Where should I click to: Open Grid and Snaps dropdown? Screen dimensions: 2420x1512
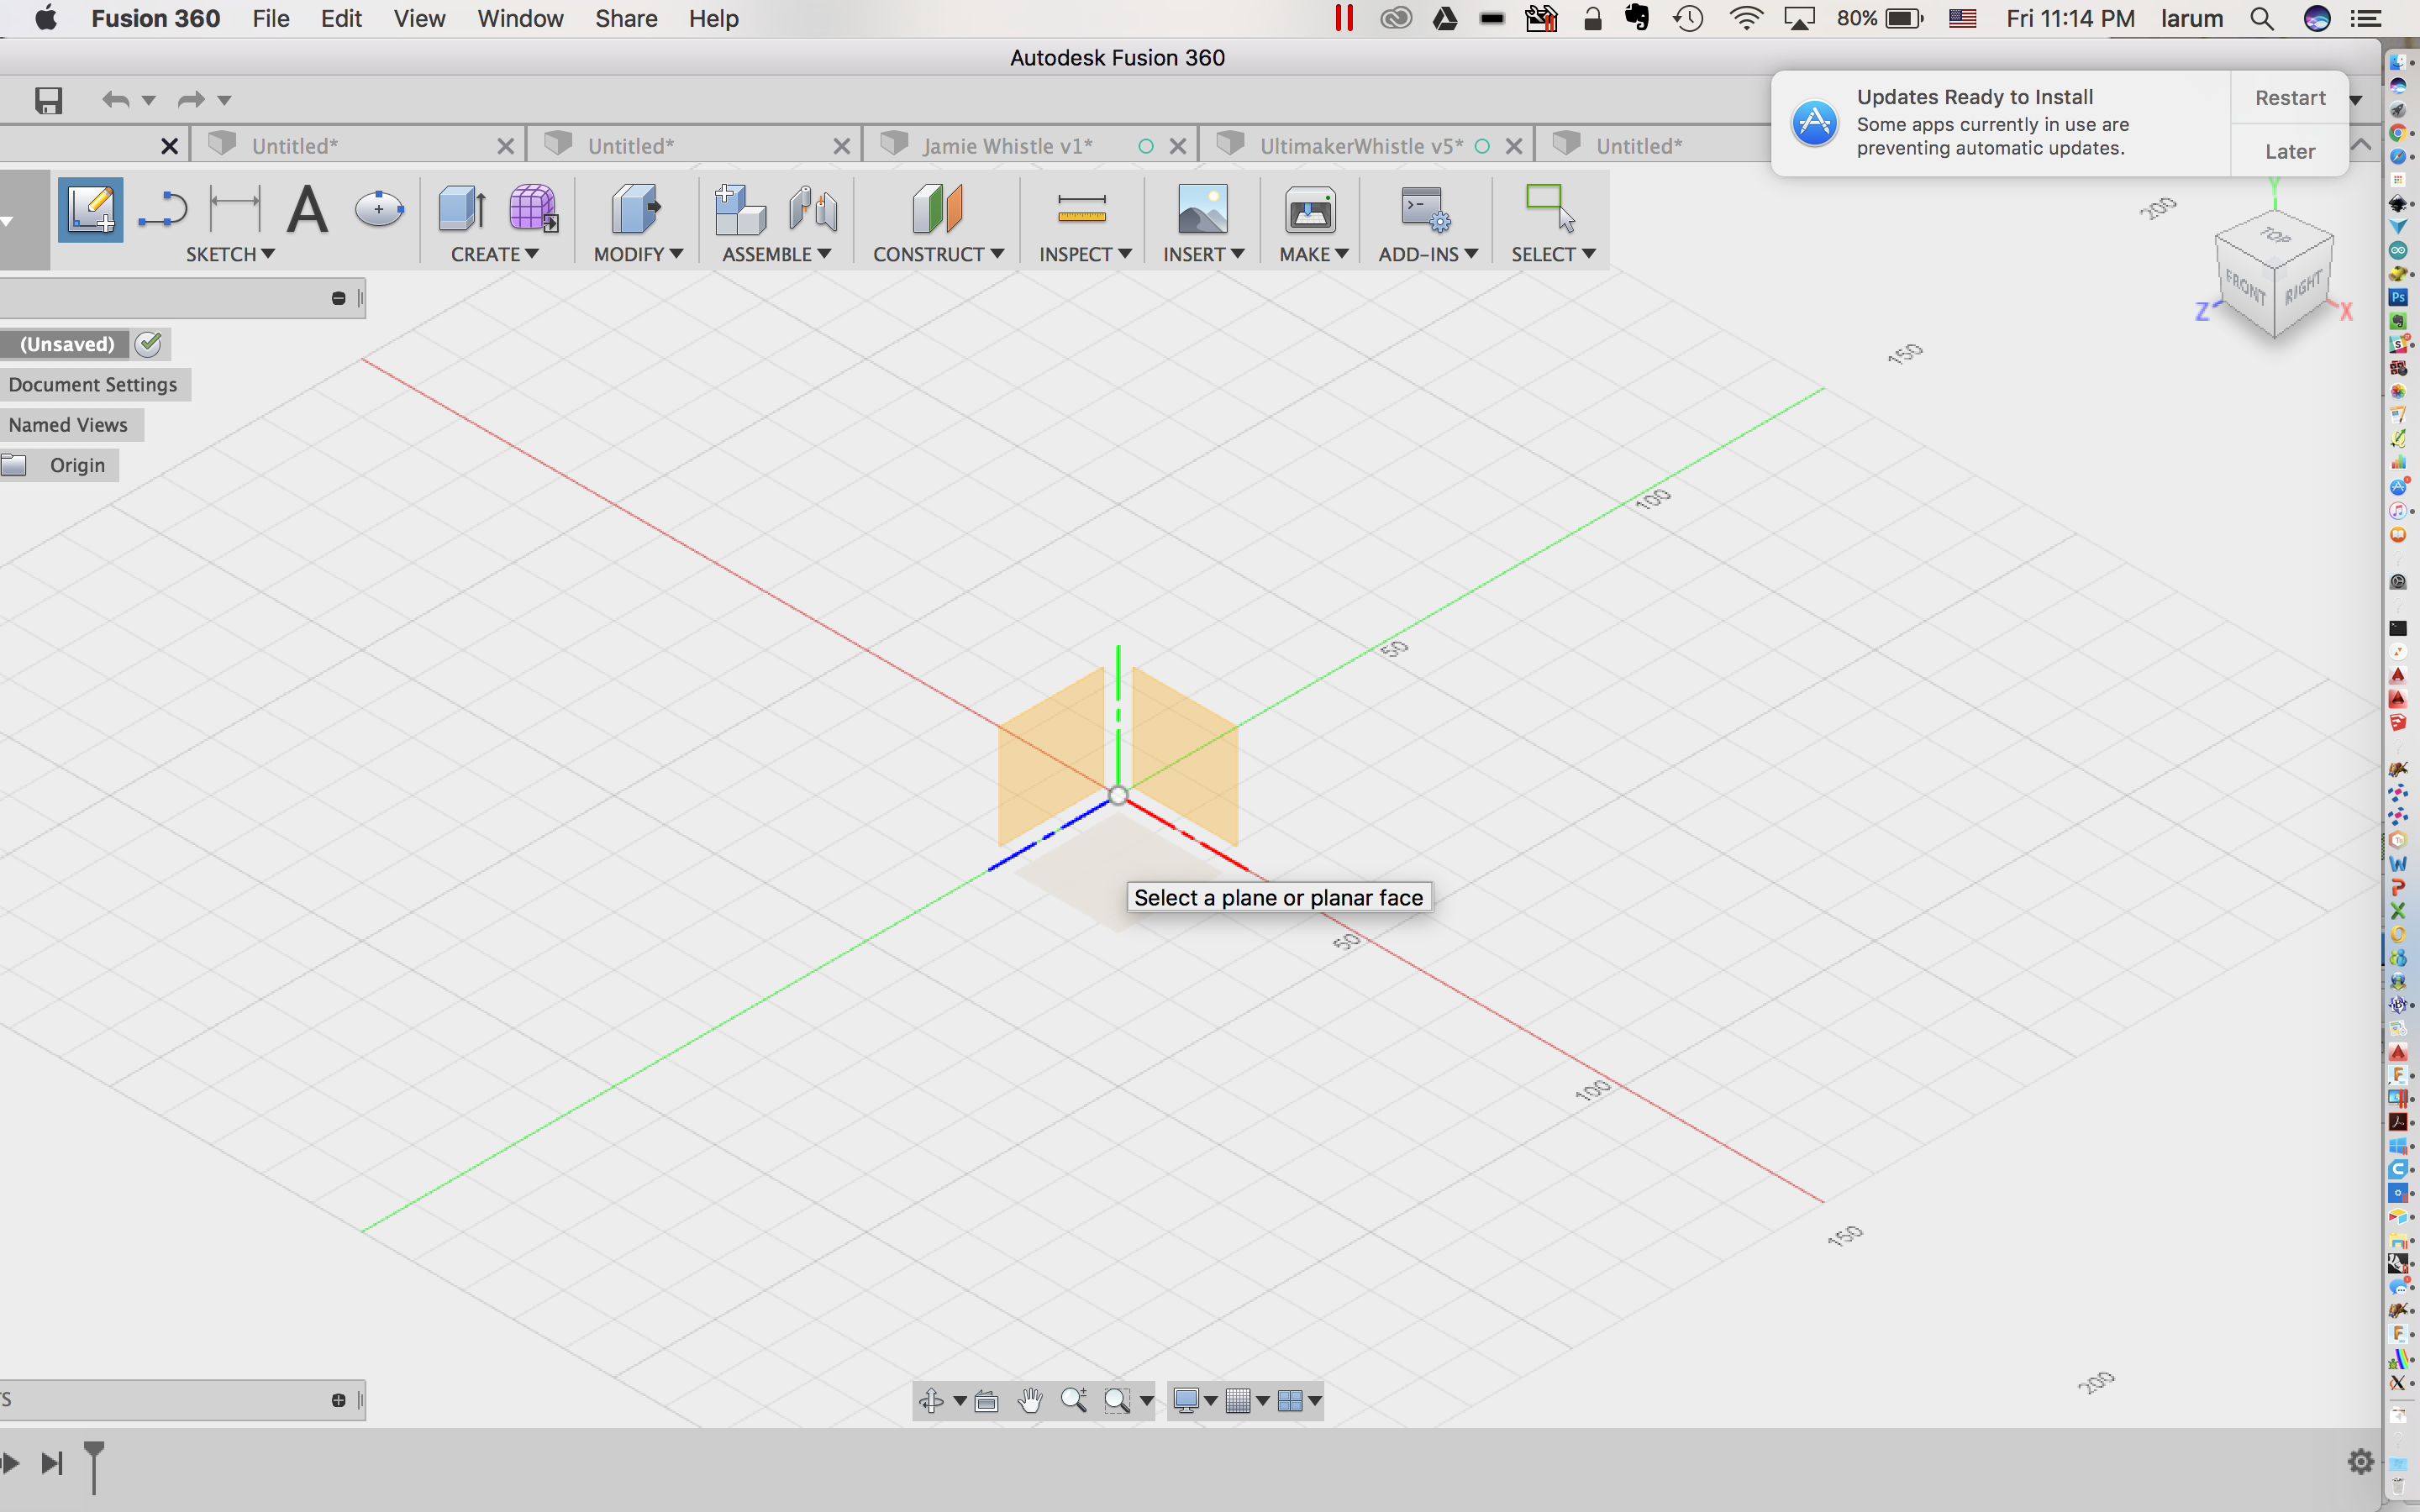click(1247, 1401)
